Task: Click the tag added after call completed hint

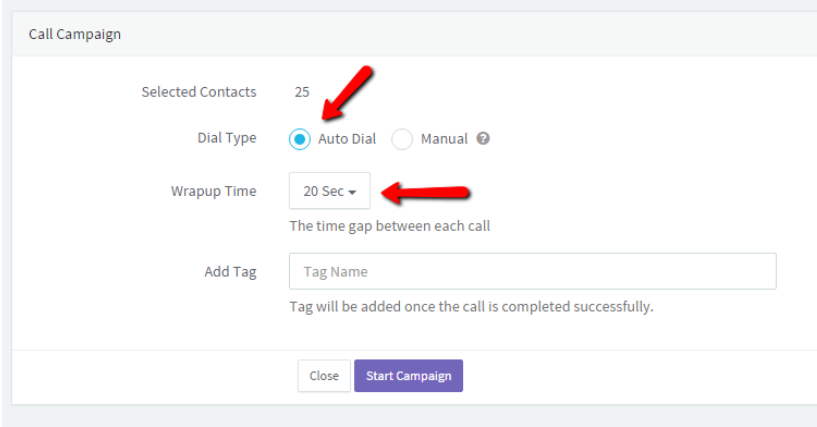Action: [x=471, y=306]
